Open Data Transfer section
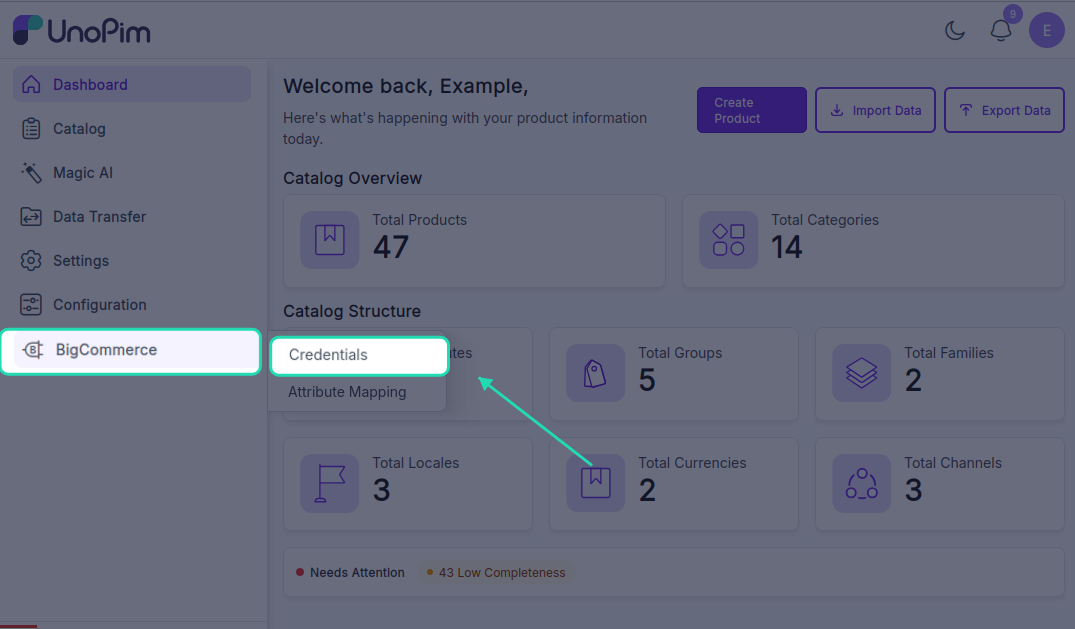Screen dimensions: 1075x629 (x=132, y=217)
